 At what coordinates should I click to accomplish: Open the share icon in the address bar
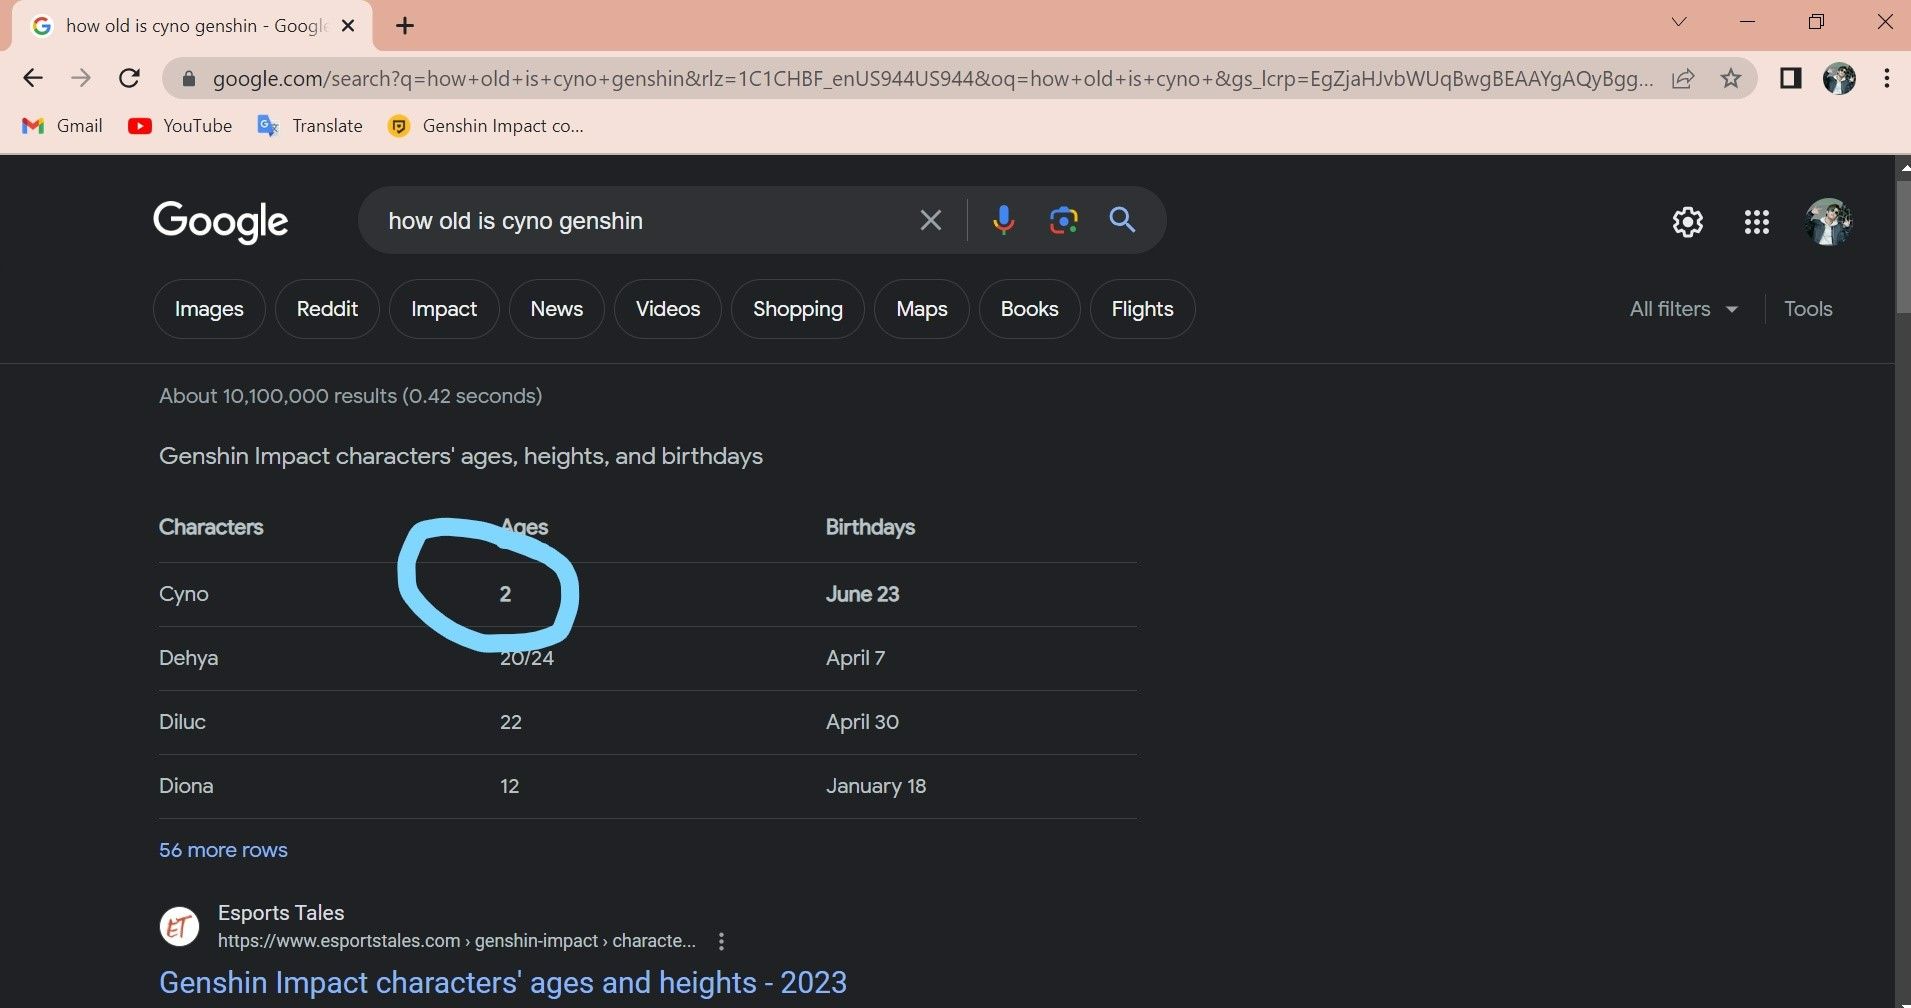[x=1685, y=78]
